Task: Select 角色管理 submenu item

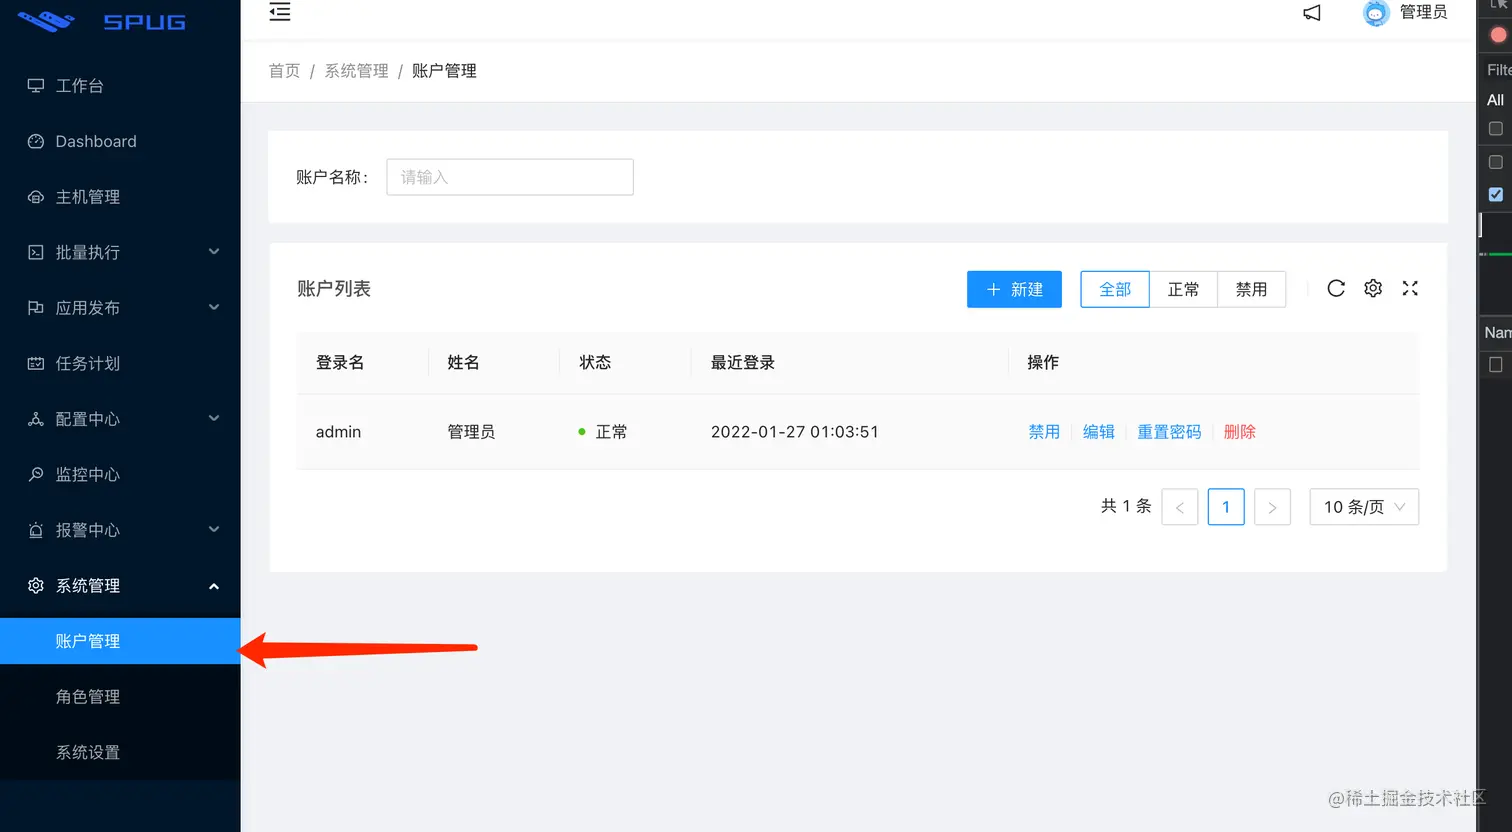Action: 120,697
